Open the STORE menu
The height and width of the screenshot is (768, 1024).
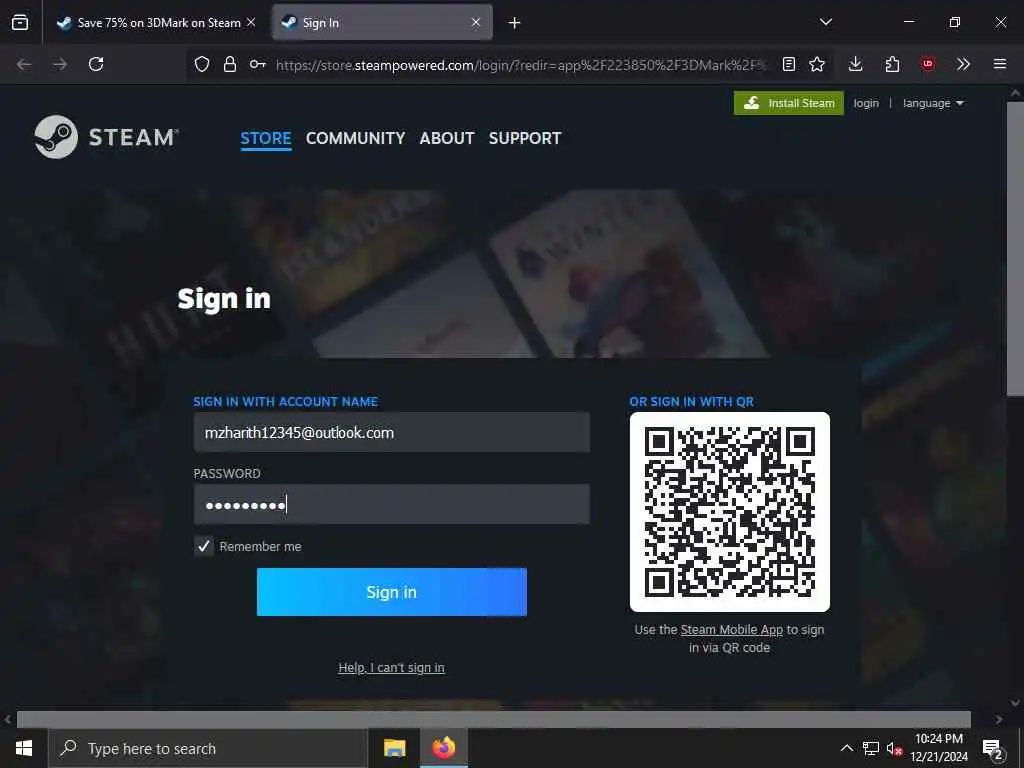pos(266,138)
